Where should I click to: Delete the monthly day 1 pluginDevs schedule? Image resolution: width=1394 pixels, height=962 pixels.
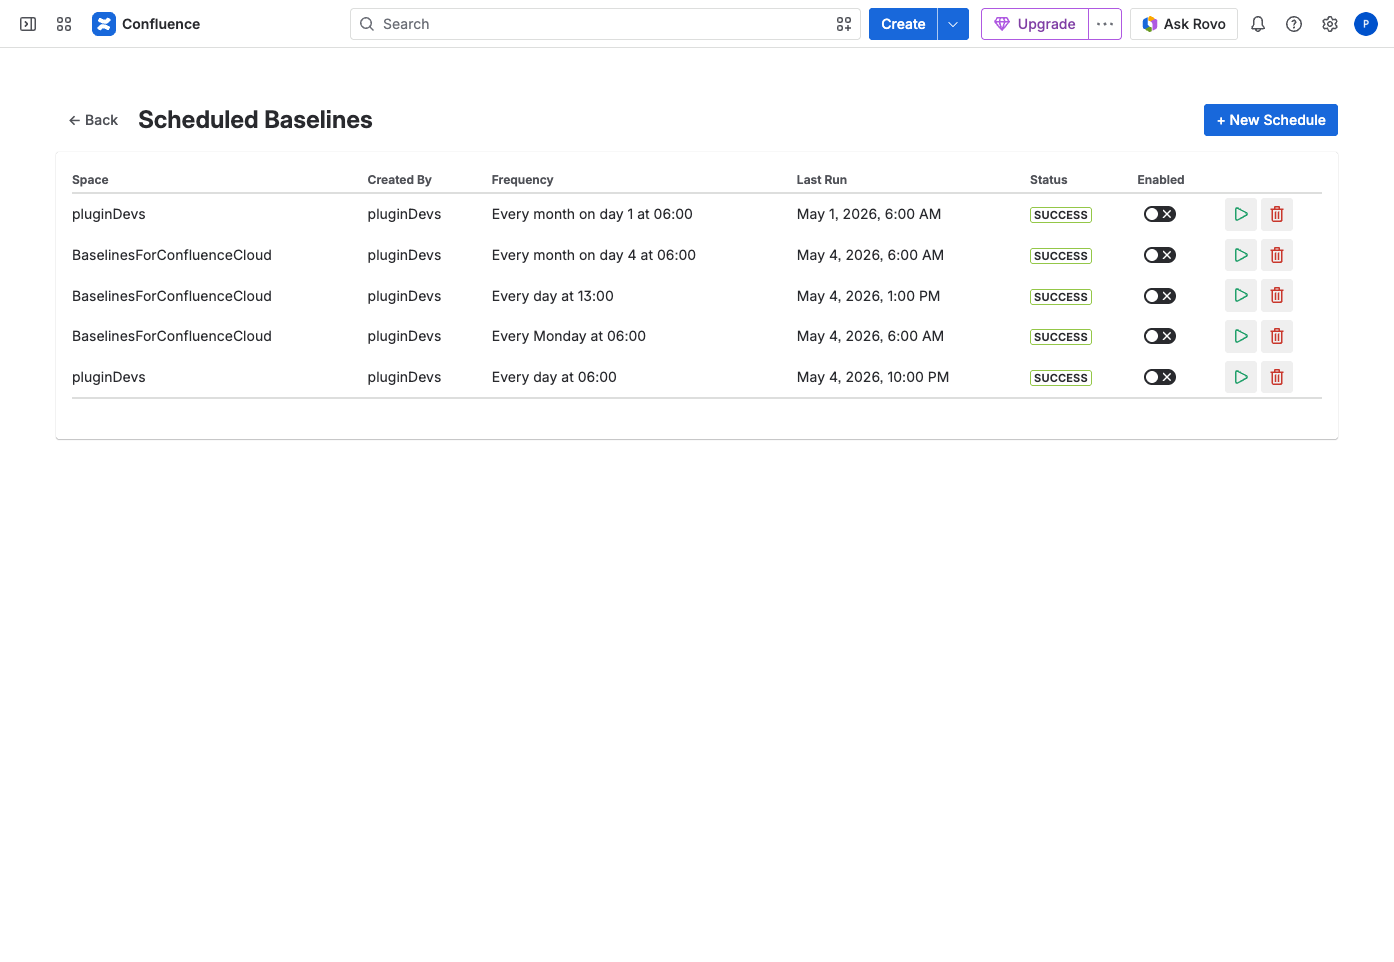(x=1277, y=214)
